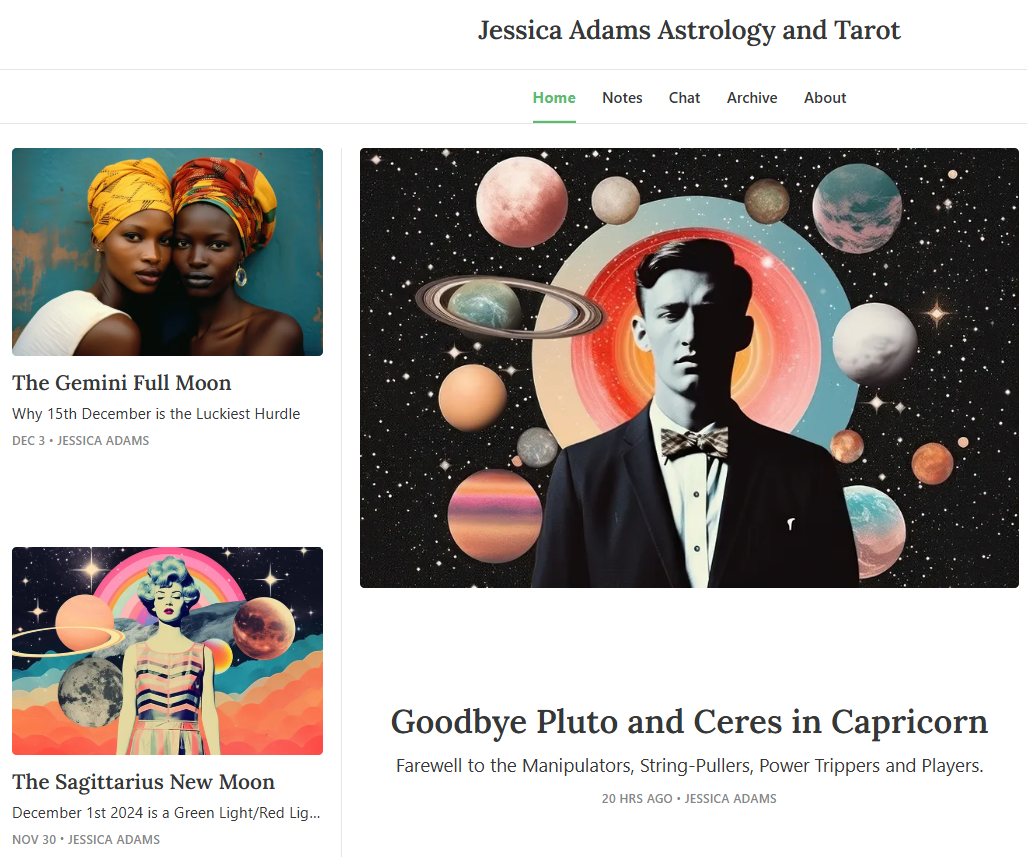The width and height of the screenshot is (1027, 857).
Task: Click the Jessica Adams Astrology and Tarot site title
Action: coord(689,30)
